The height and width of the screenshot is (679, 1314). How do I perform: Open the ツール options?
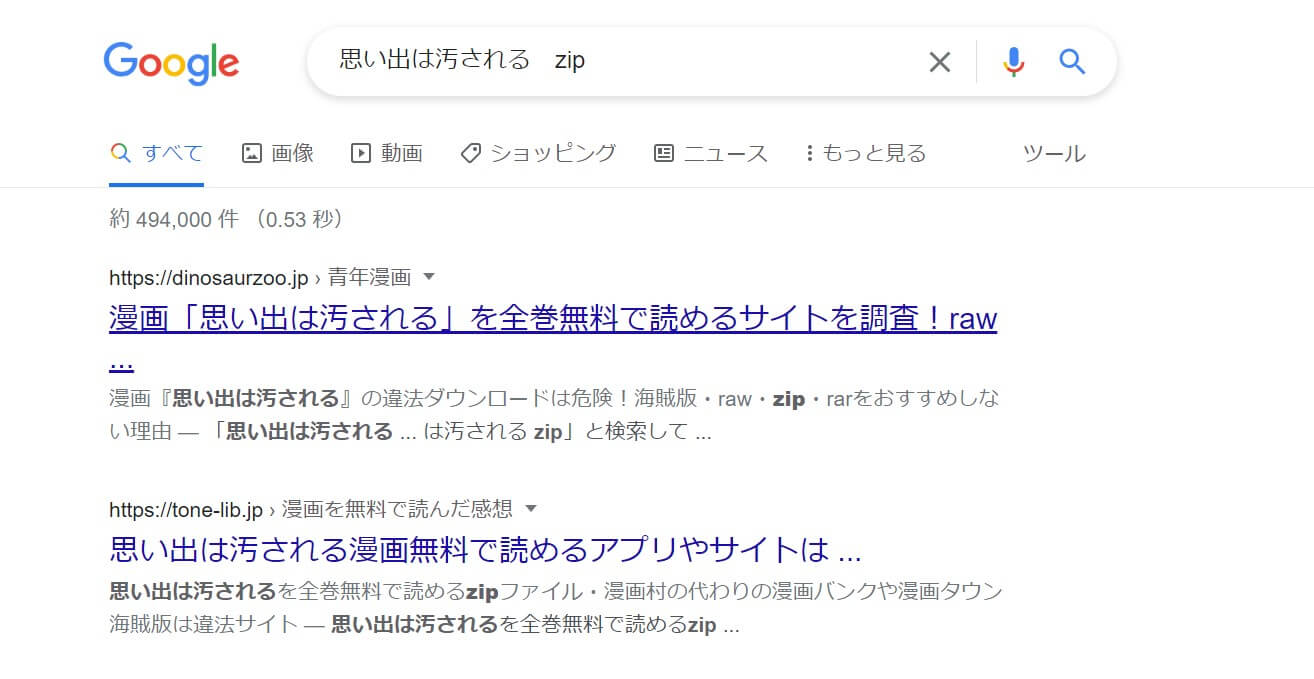tap(1054, 153)
